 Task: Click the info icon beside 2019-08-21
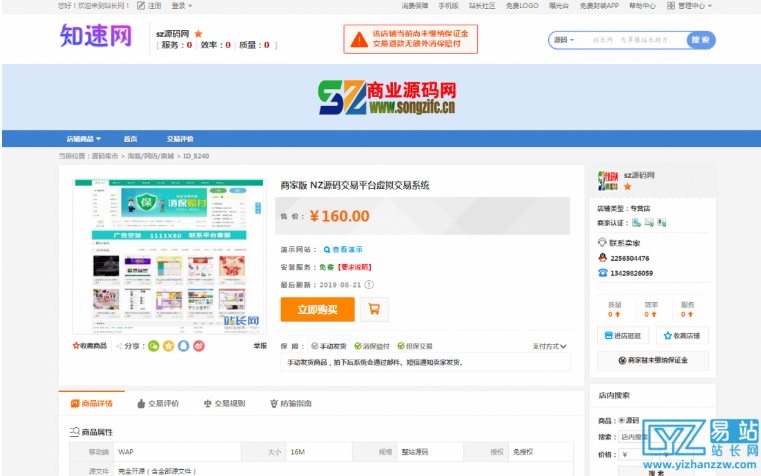(x=369, y=285)
